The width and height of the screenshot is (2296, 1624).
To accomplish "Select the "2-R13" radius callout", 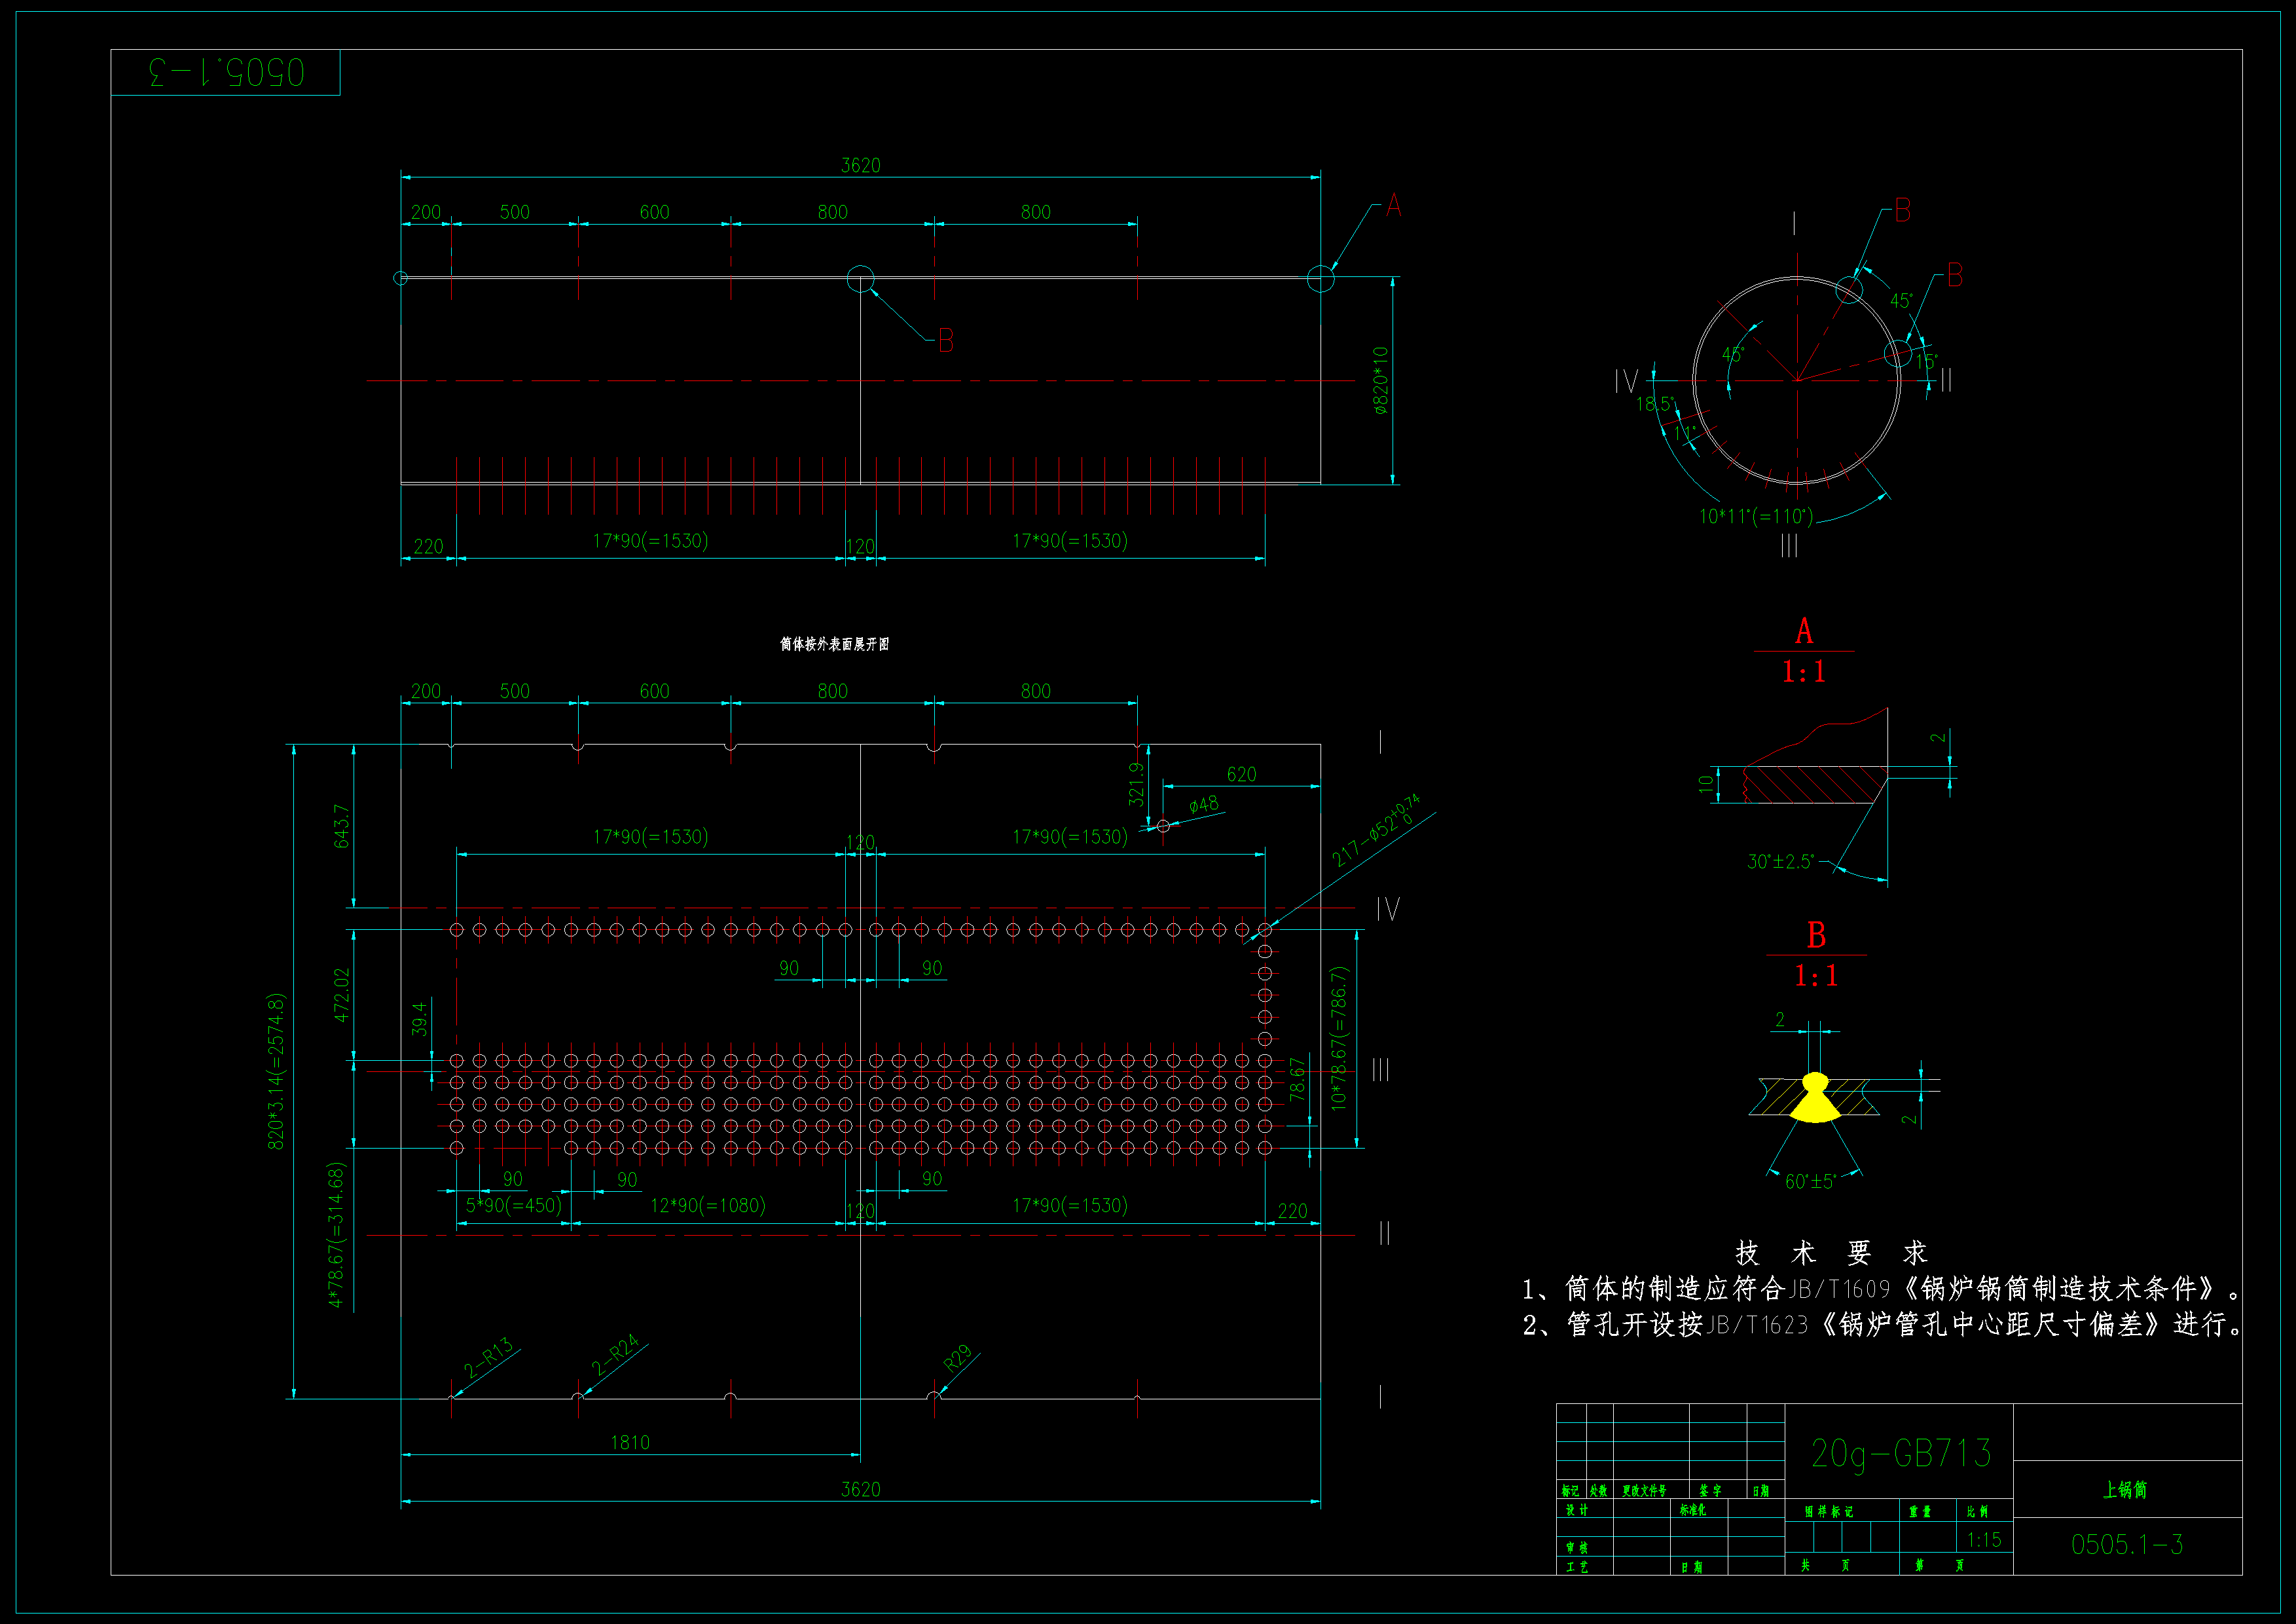I will point(488,1357).
